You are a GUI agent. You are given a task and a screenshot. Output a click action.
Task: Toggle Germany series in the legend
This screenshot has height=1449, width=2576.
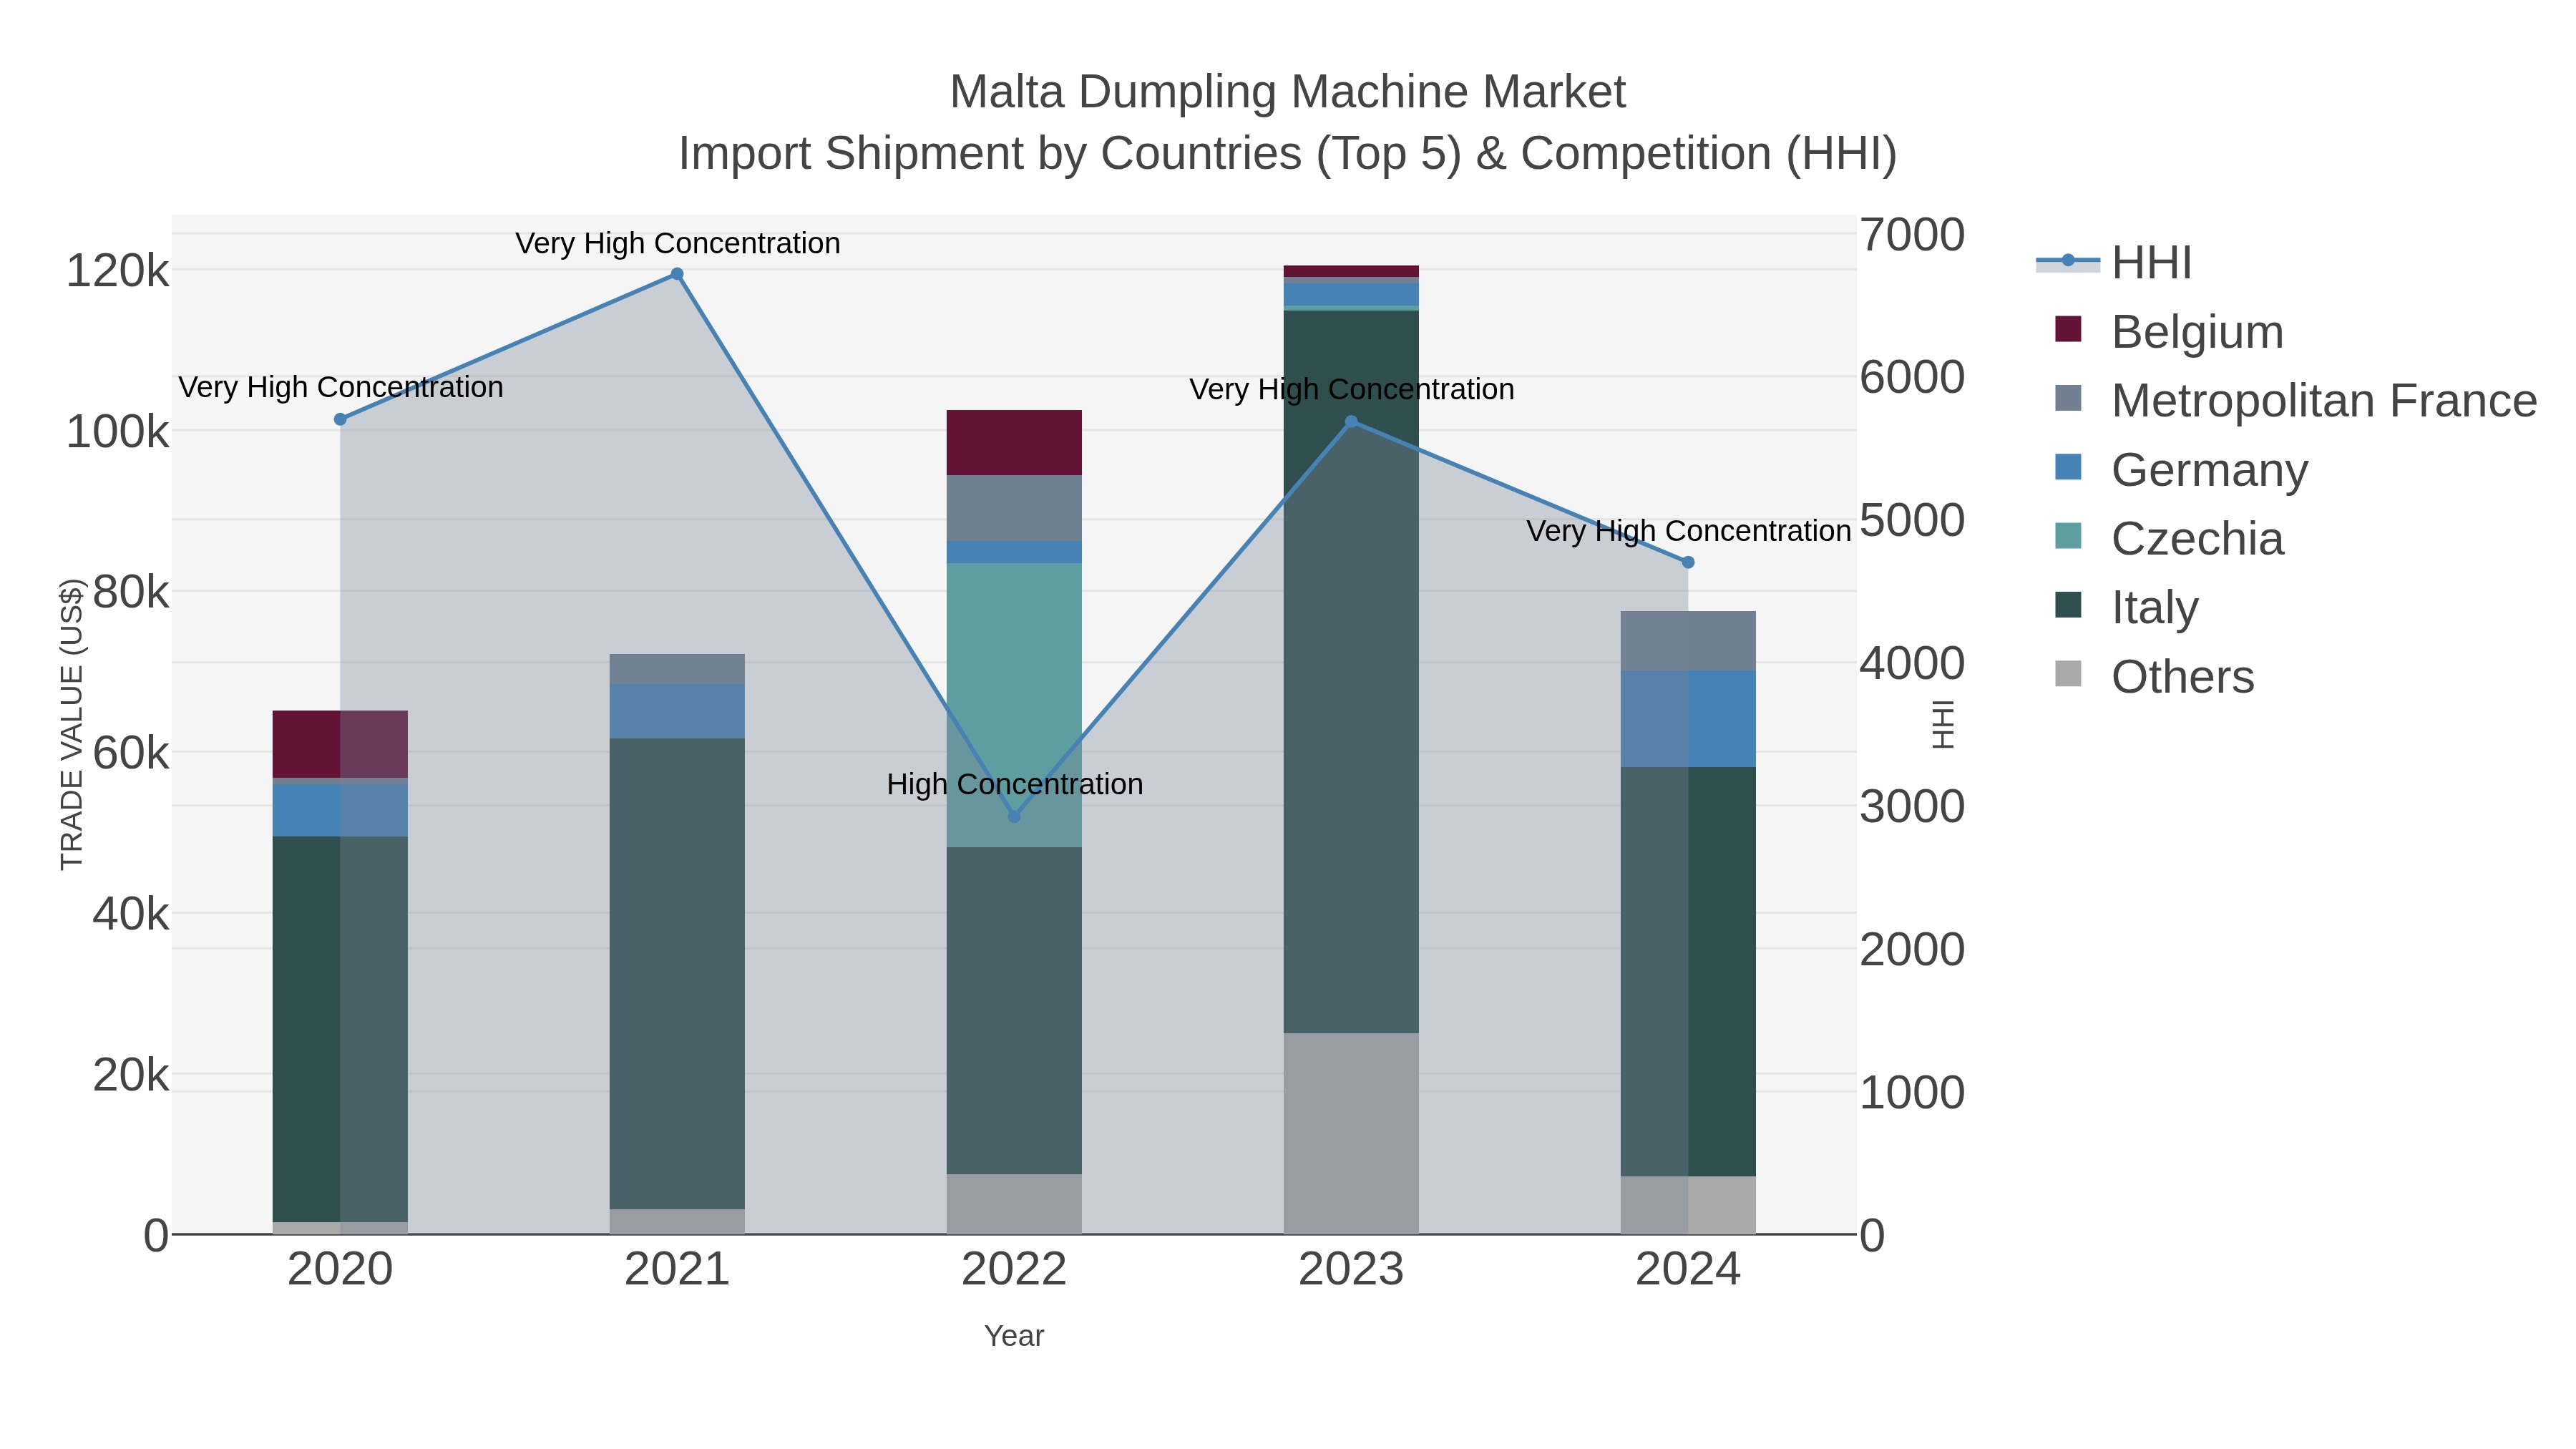point(2180,470)
